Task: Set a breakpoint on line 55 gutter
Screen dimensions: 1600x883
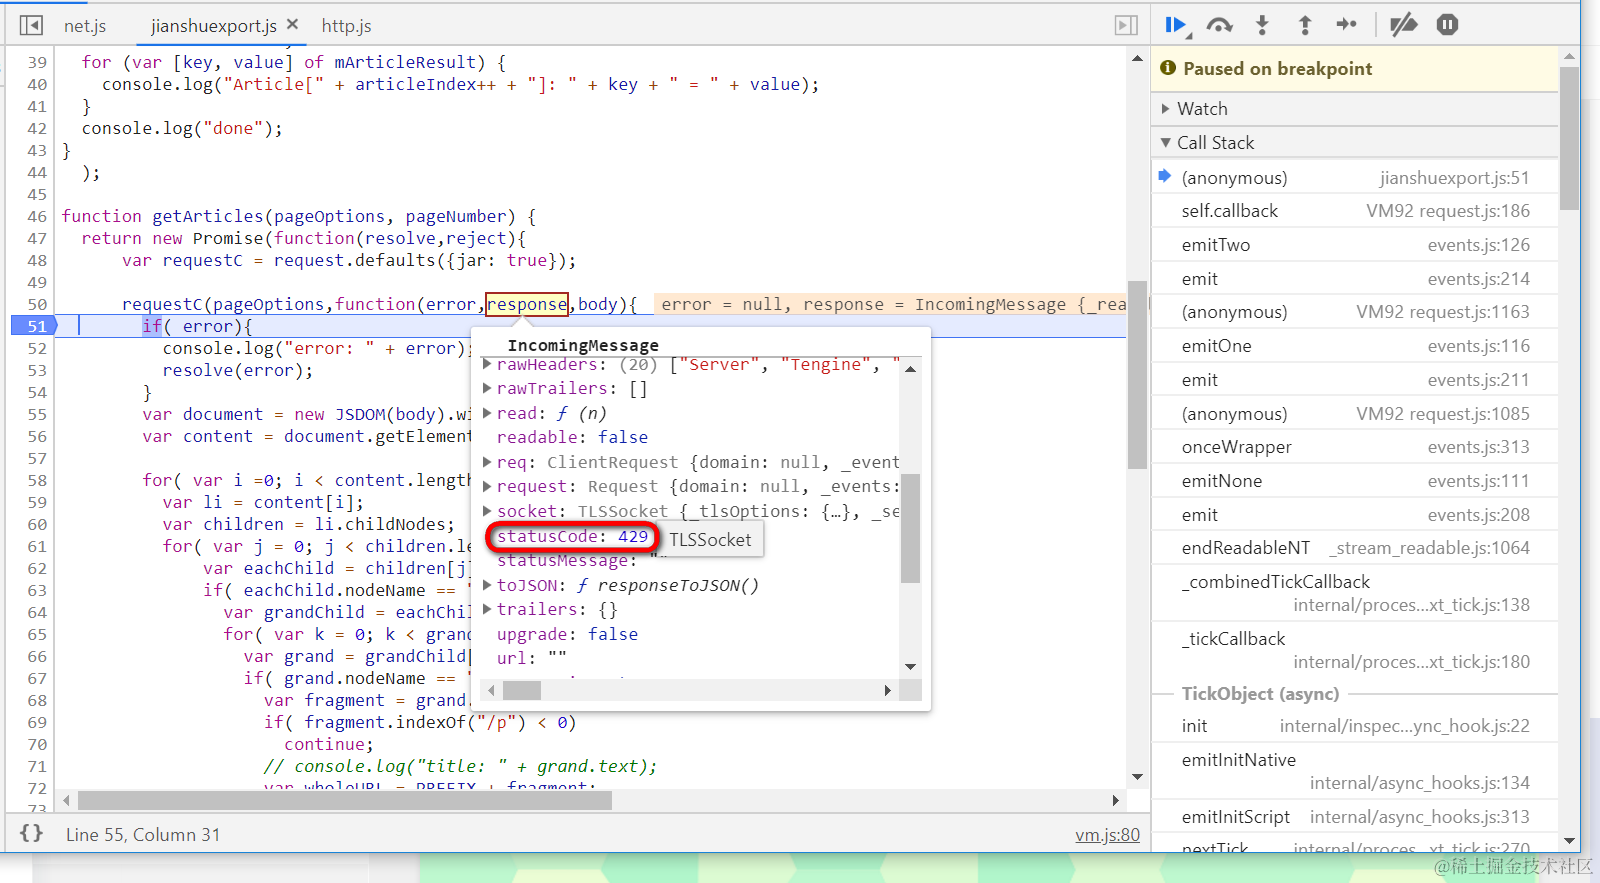Action: (x=37, y=414)
